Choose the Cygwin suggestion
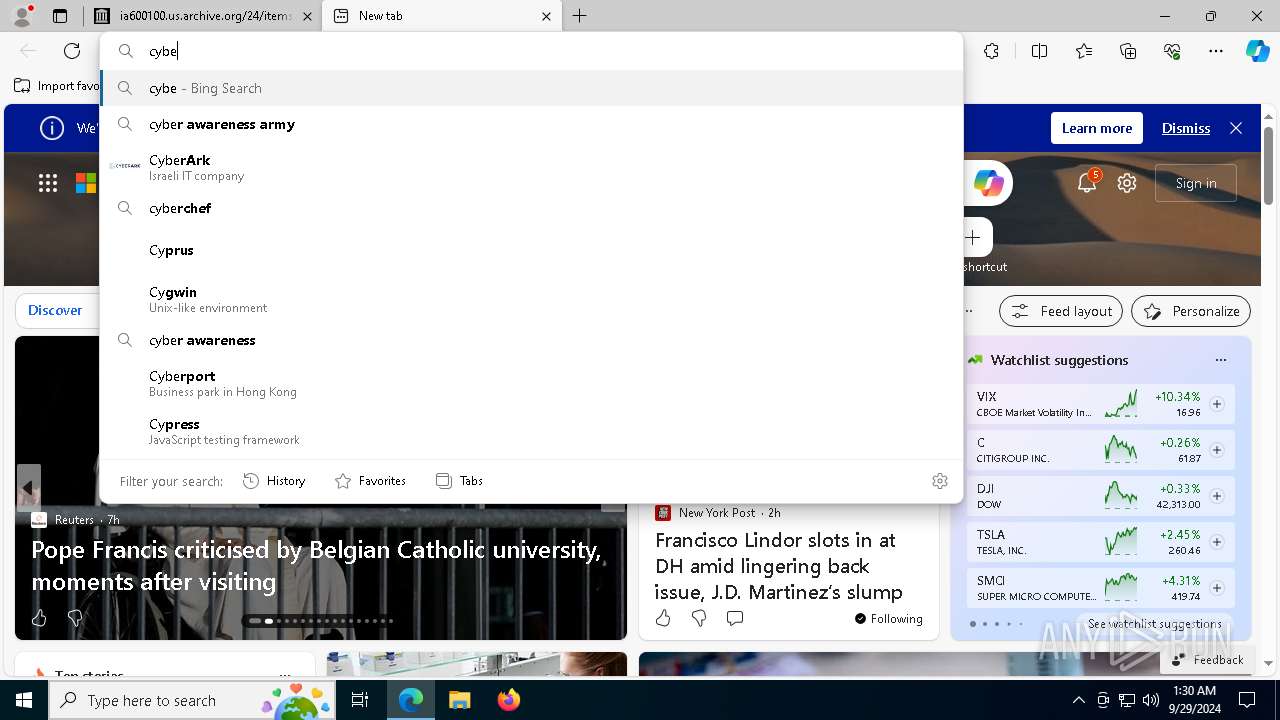 coord(531,298)
